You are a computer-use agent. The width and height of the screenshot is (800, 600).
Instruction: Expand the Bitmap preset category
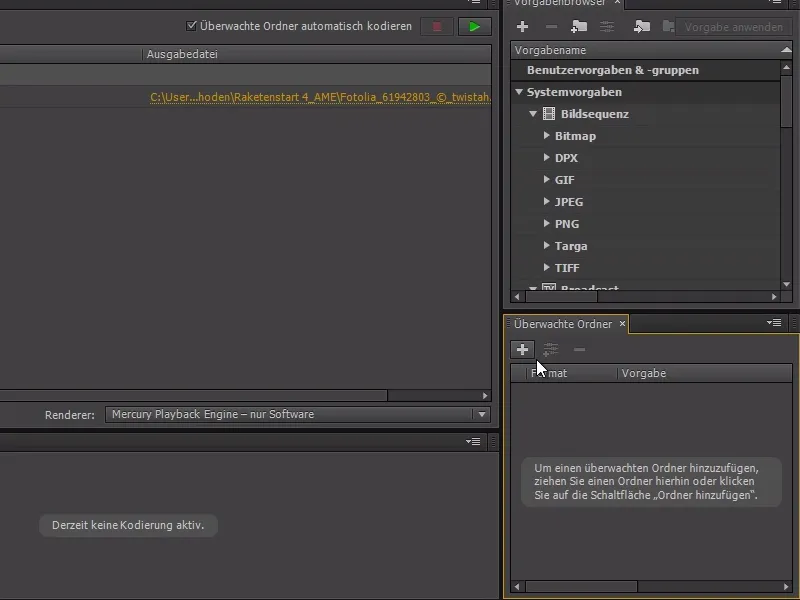click(546, 135)
